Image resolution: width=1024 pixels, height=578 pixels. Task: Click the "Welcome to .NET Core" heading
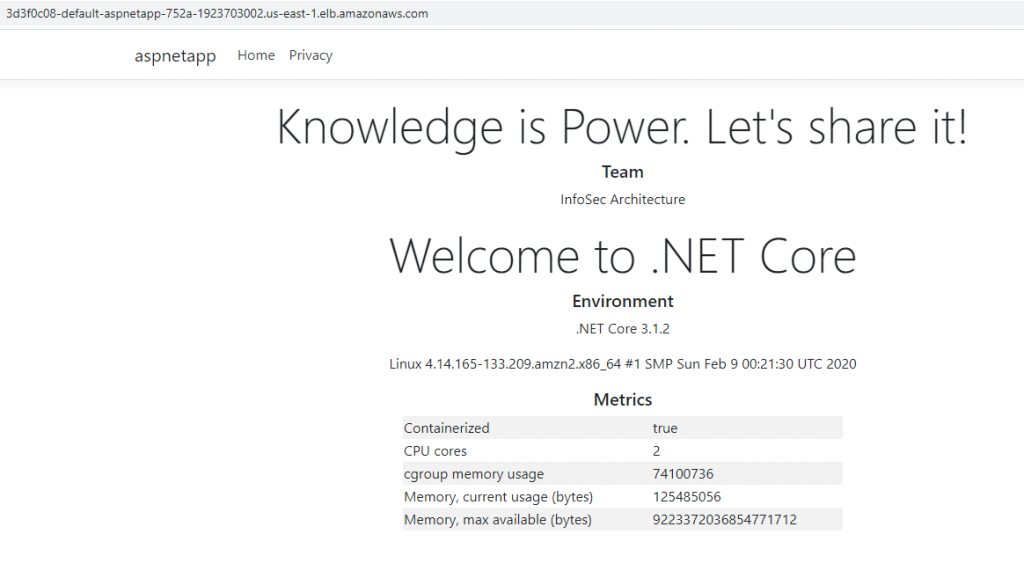(x=622, y=256)
